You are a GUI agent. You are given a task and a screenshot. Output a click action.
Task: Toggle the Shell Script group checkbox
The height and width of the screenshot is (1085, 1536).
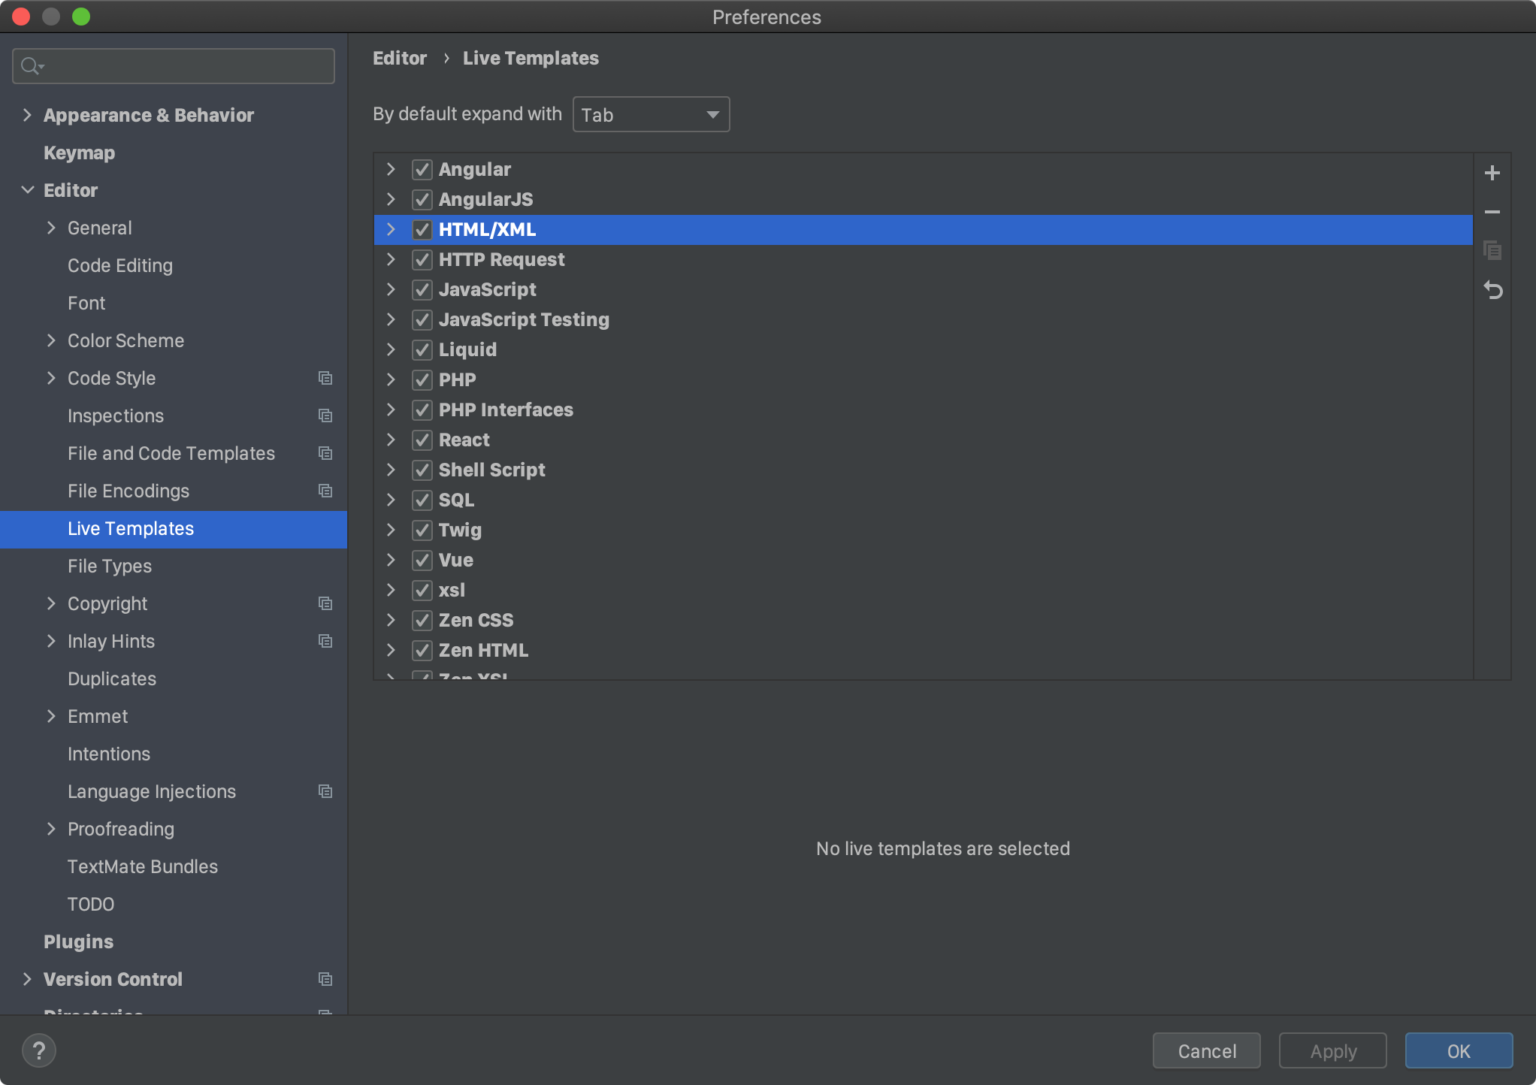pyautogui.click(x=422, y=470)
